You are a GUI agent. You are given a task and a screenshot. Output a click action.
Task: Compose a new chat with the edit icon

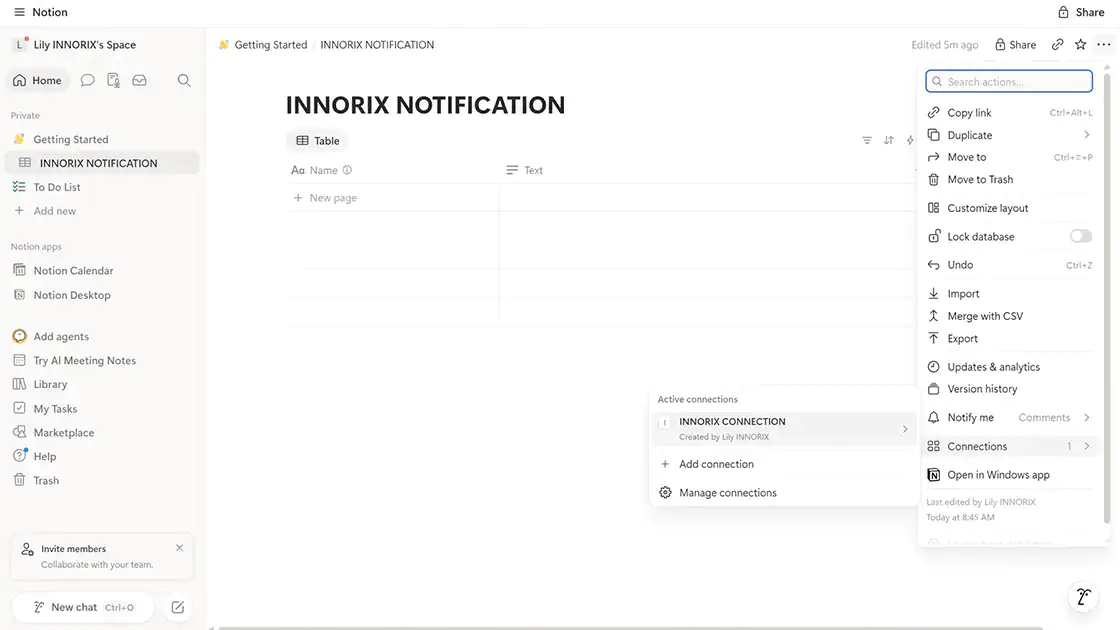178,607
